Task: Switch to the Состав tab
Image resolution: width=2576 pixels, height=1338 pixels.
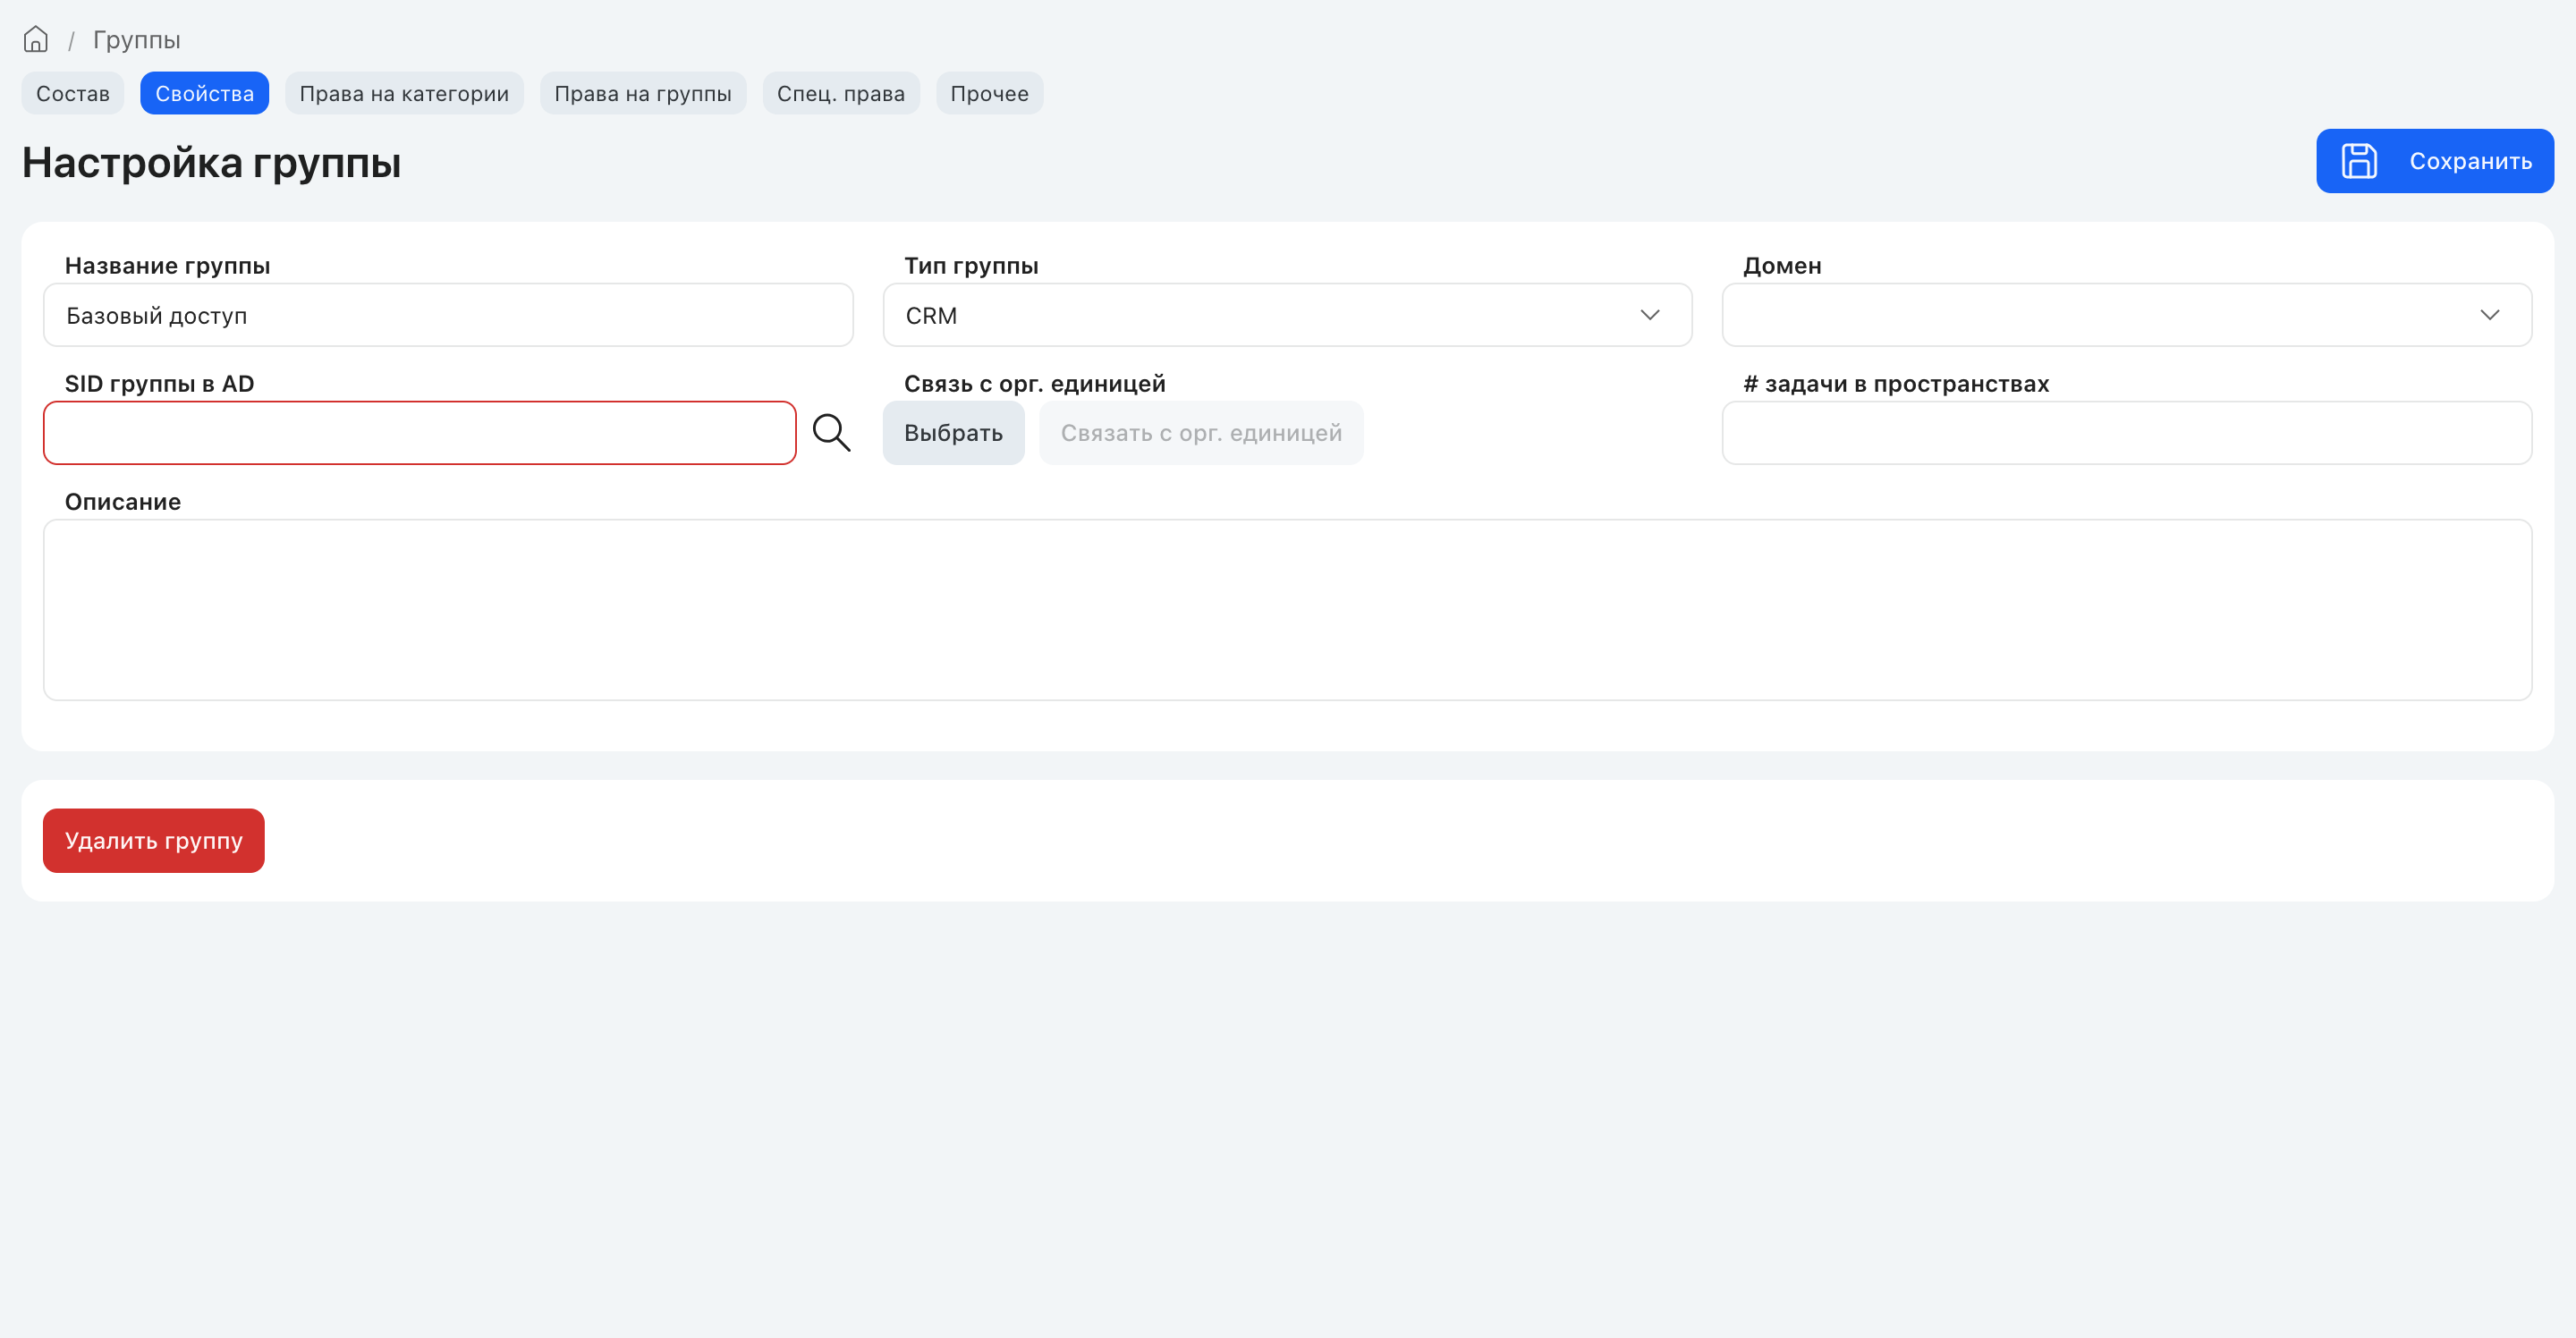Action: pyautogui.click(x=73, y=93)
